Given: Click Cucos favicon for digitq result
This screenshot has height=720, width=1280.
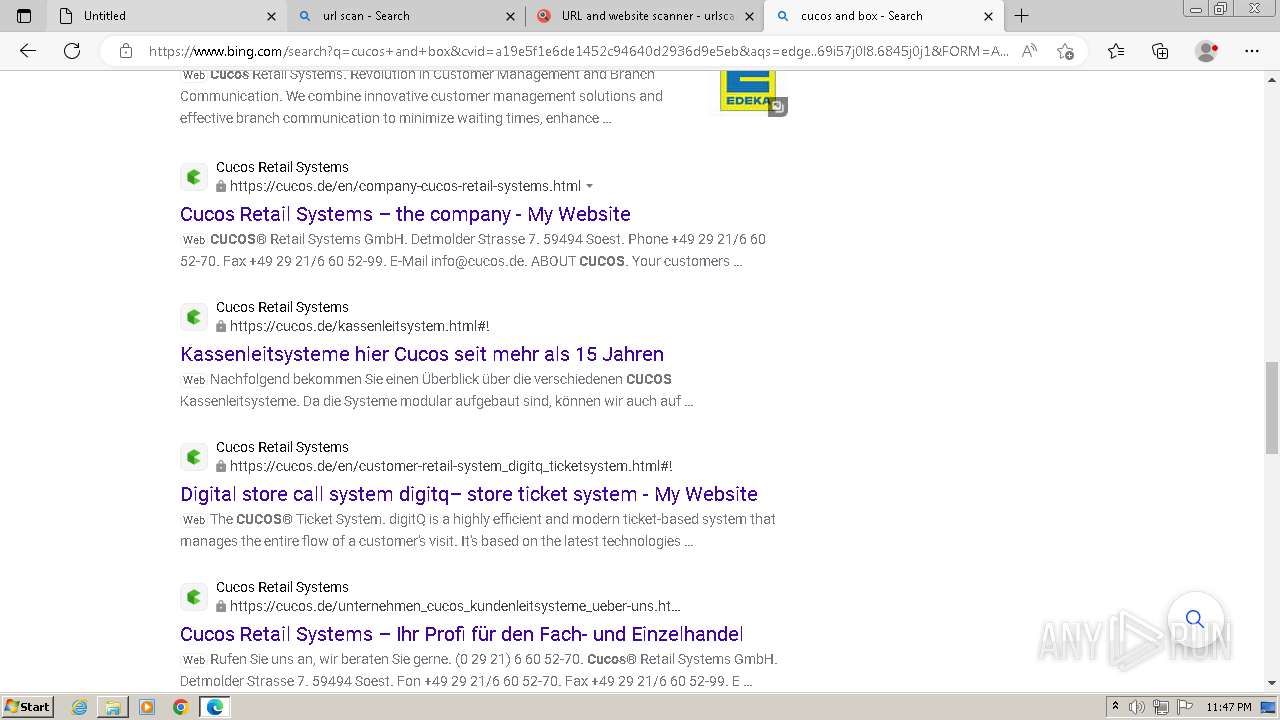Looking at the screenshot, I should tap(194, 457).
